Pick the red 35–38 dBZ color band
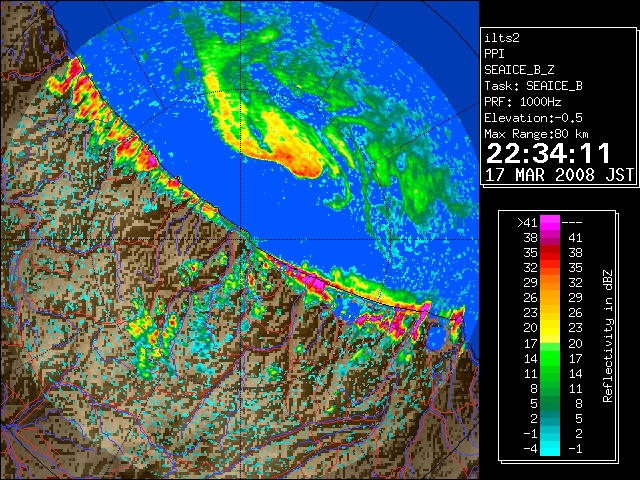Image resolution: width=640 pixels, height=480 pixels. point(550,253)
